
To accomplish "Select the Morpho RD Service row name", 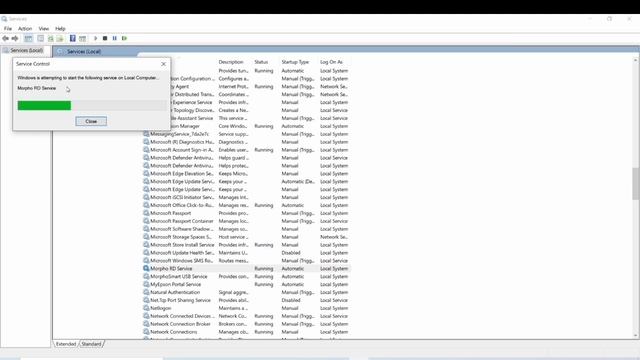I will coord(171,269).
